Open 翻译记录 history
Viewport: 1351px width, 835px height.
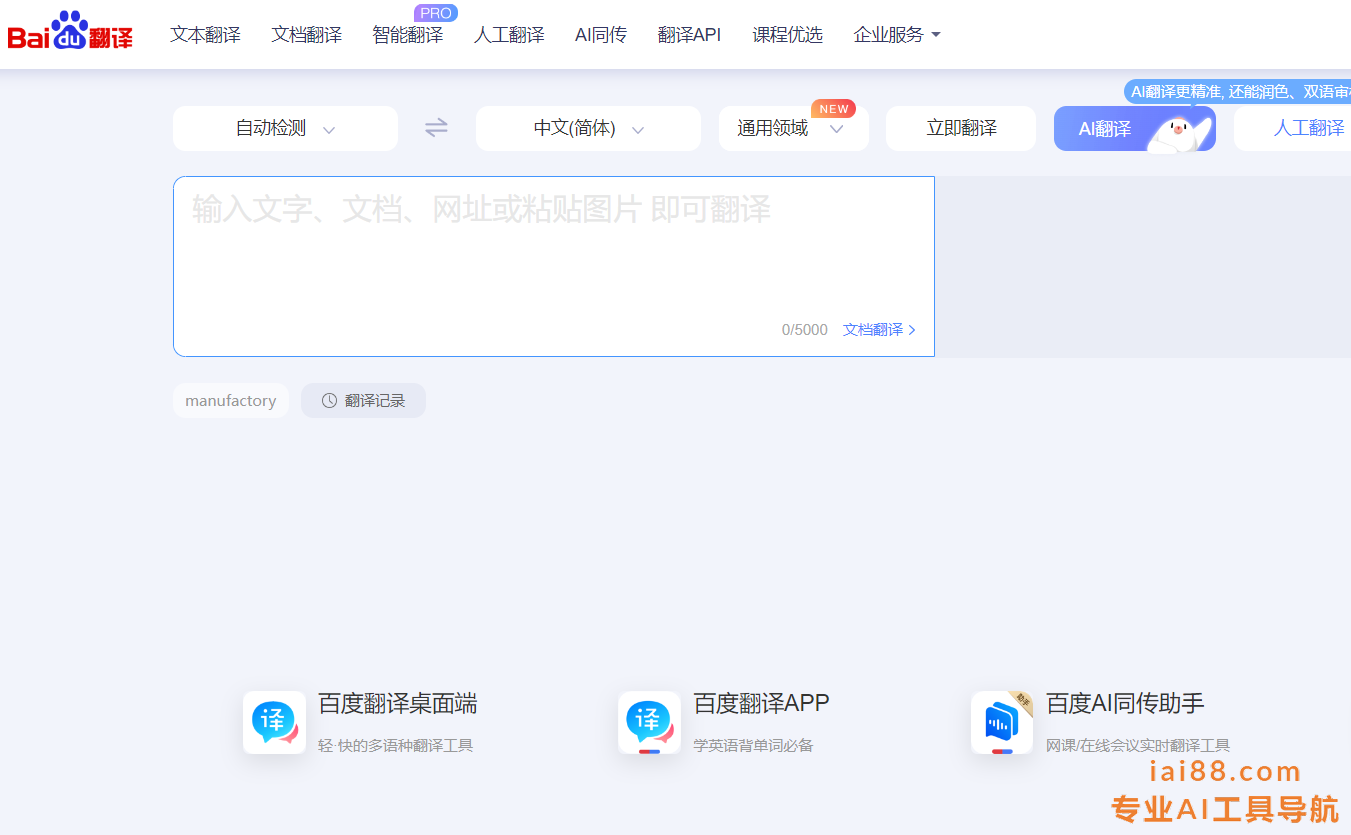(x=363, y=401)
